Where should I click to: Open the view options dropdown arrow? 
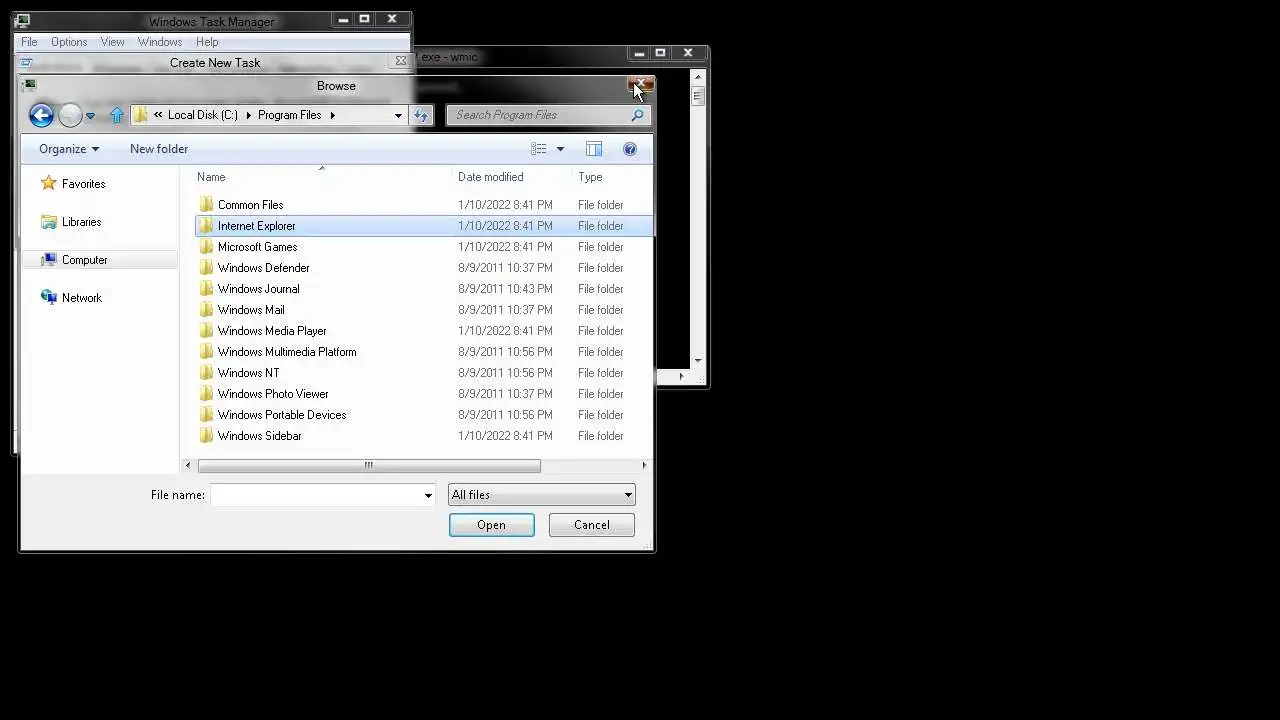coord(560,149)
